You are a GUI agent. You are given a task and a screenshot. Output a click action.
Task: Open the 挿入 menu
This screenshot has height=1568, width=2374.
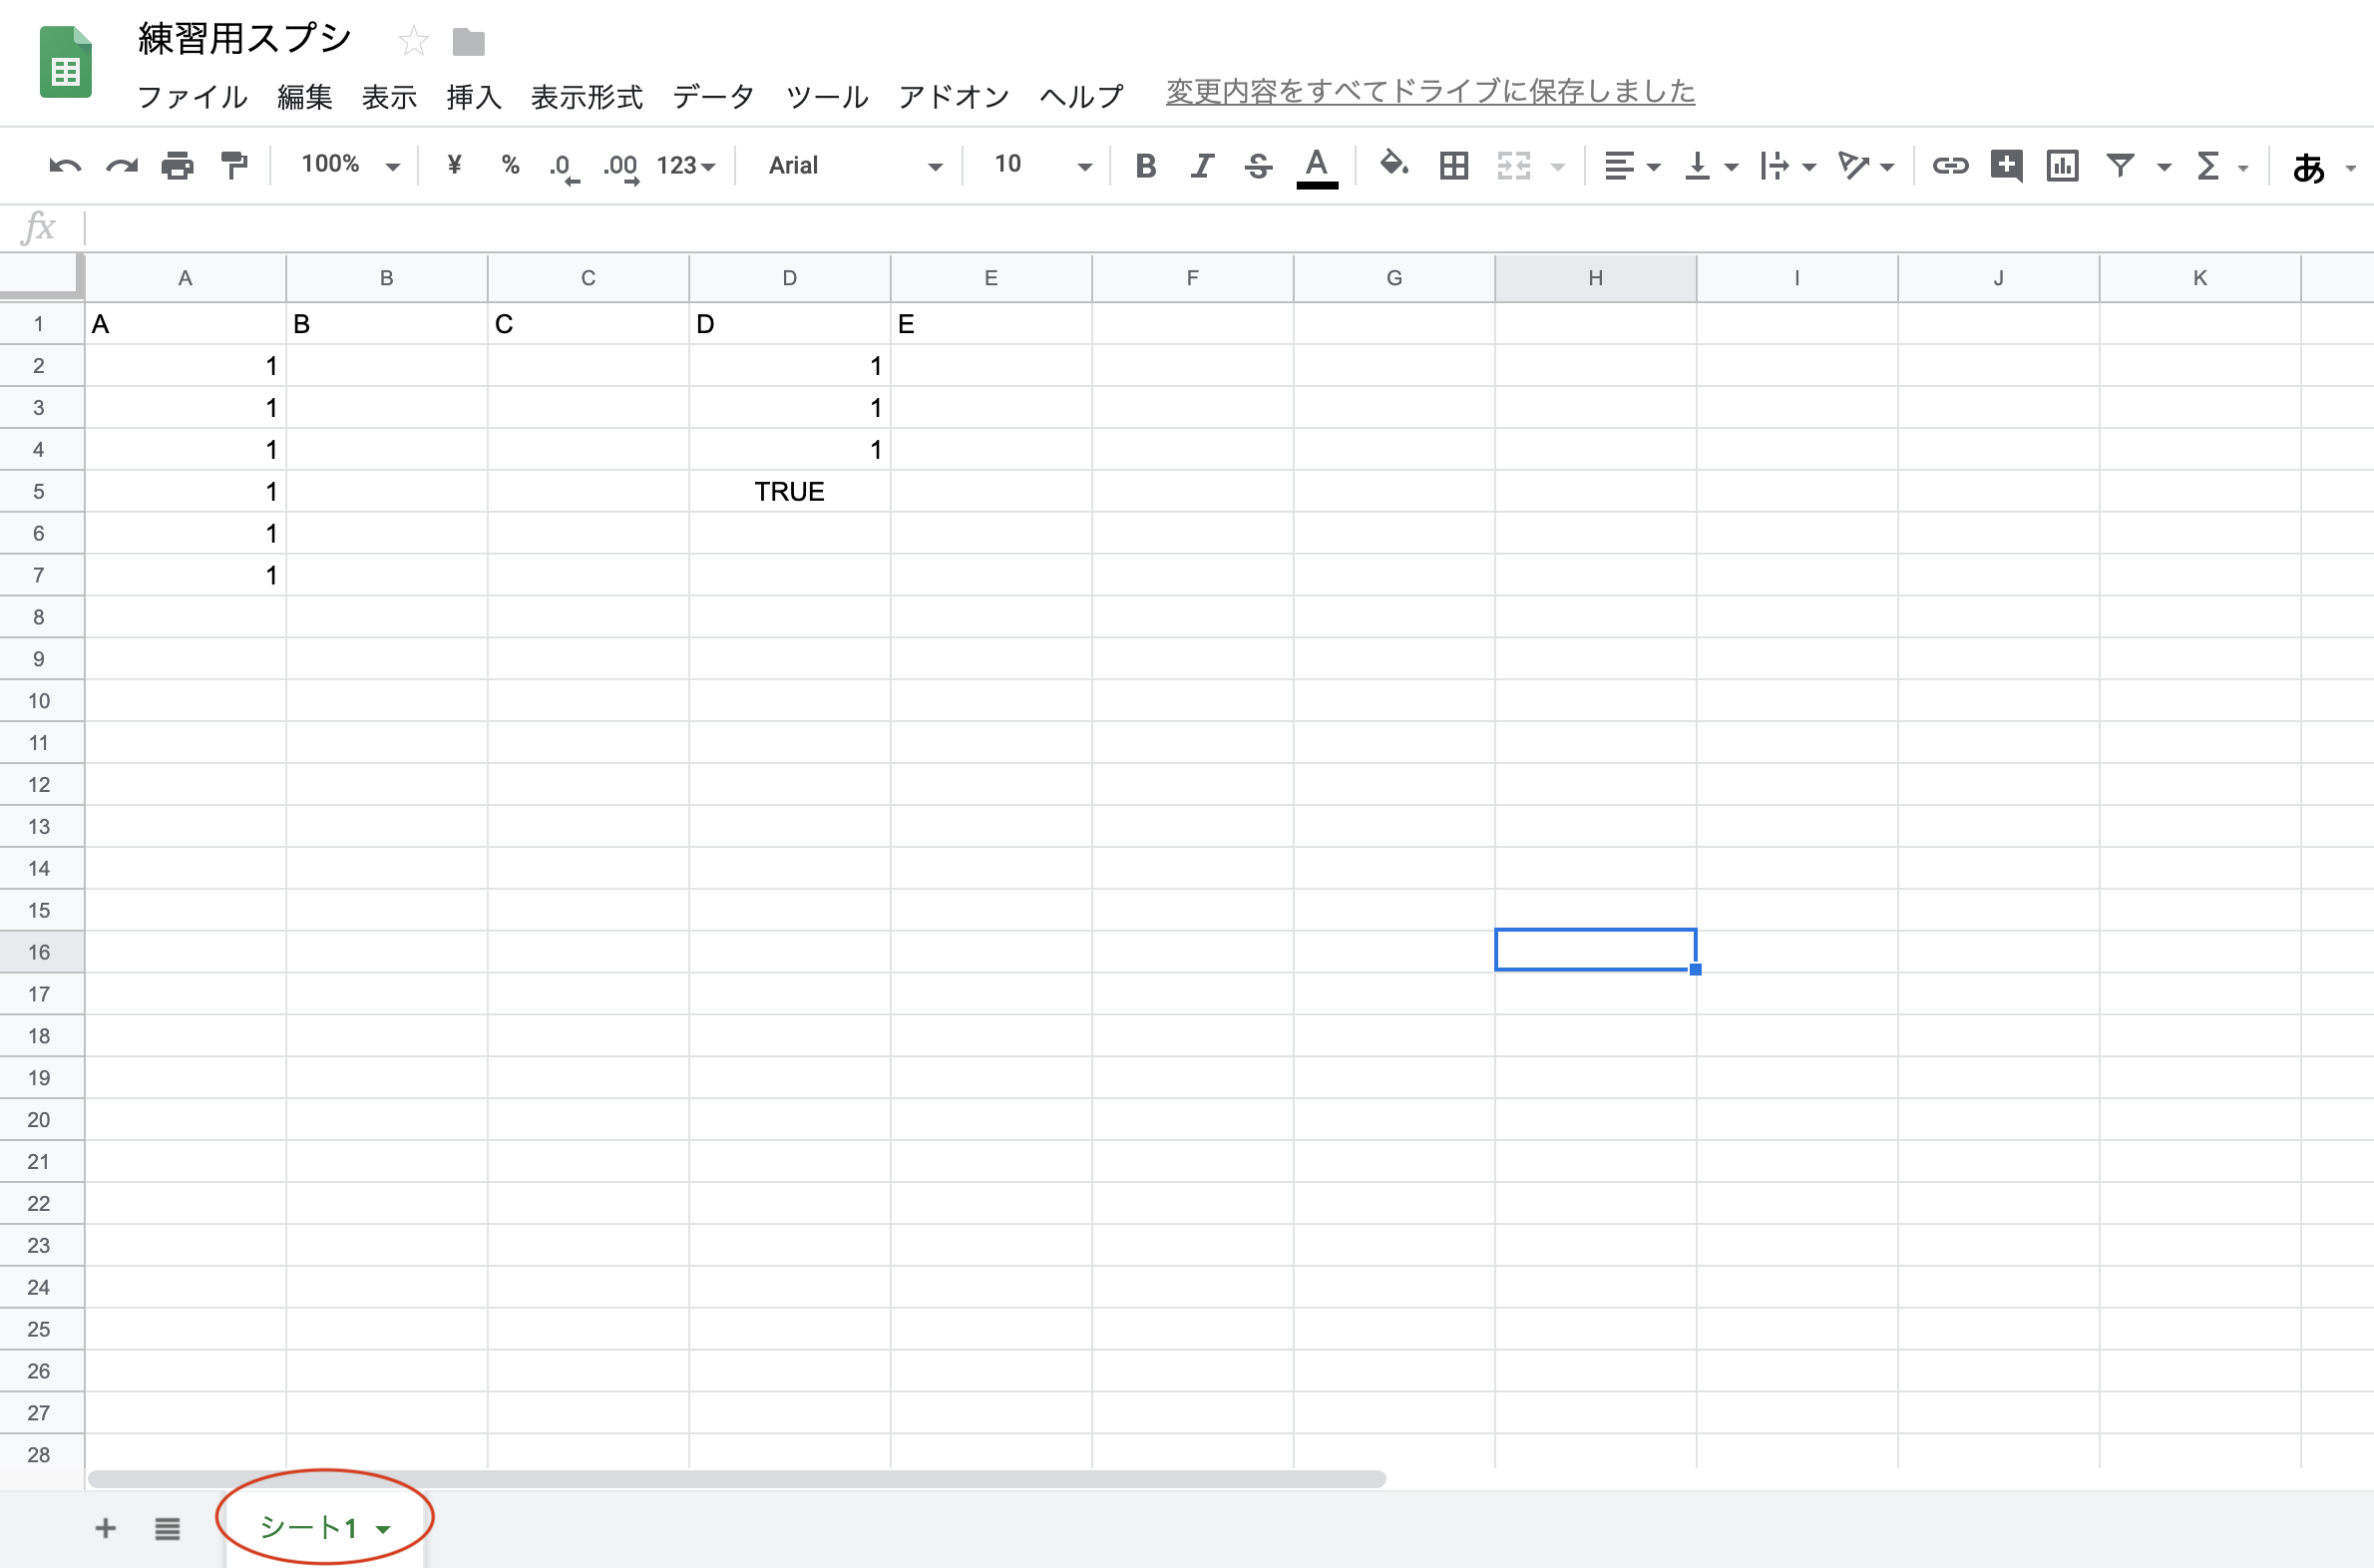click(474, 96)
